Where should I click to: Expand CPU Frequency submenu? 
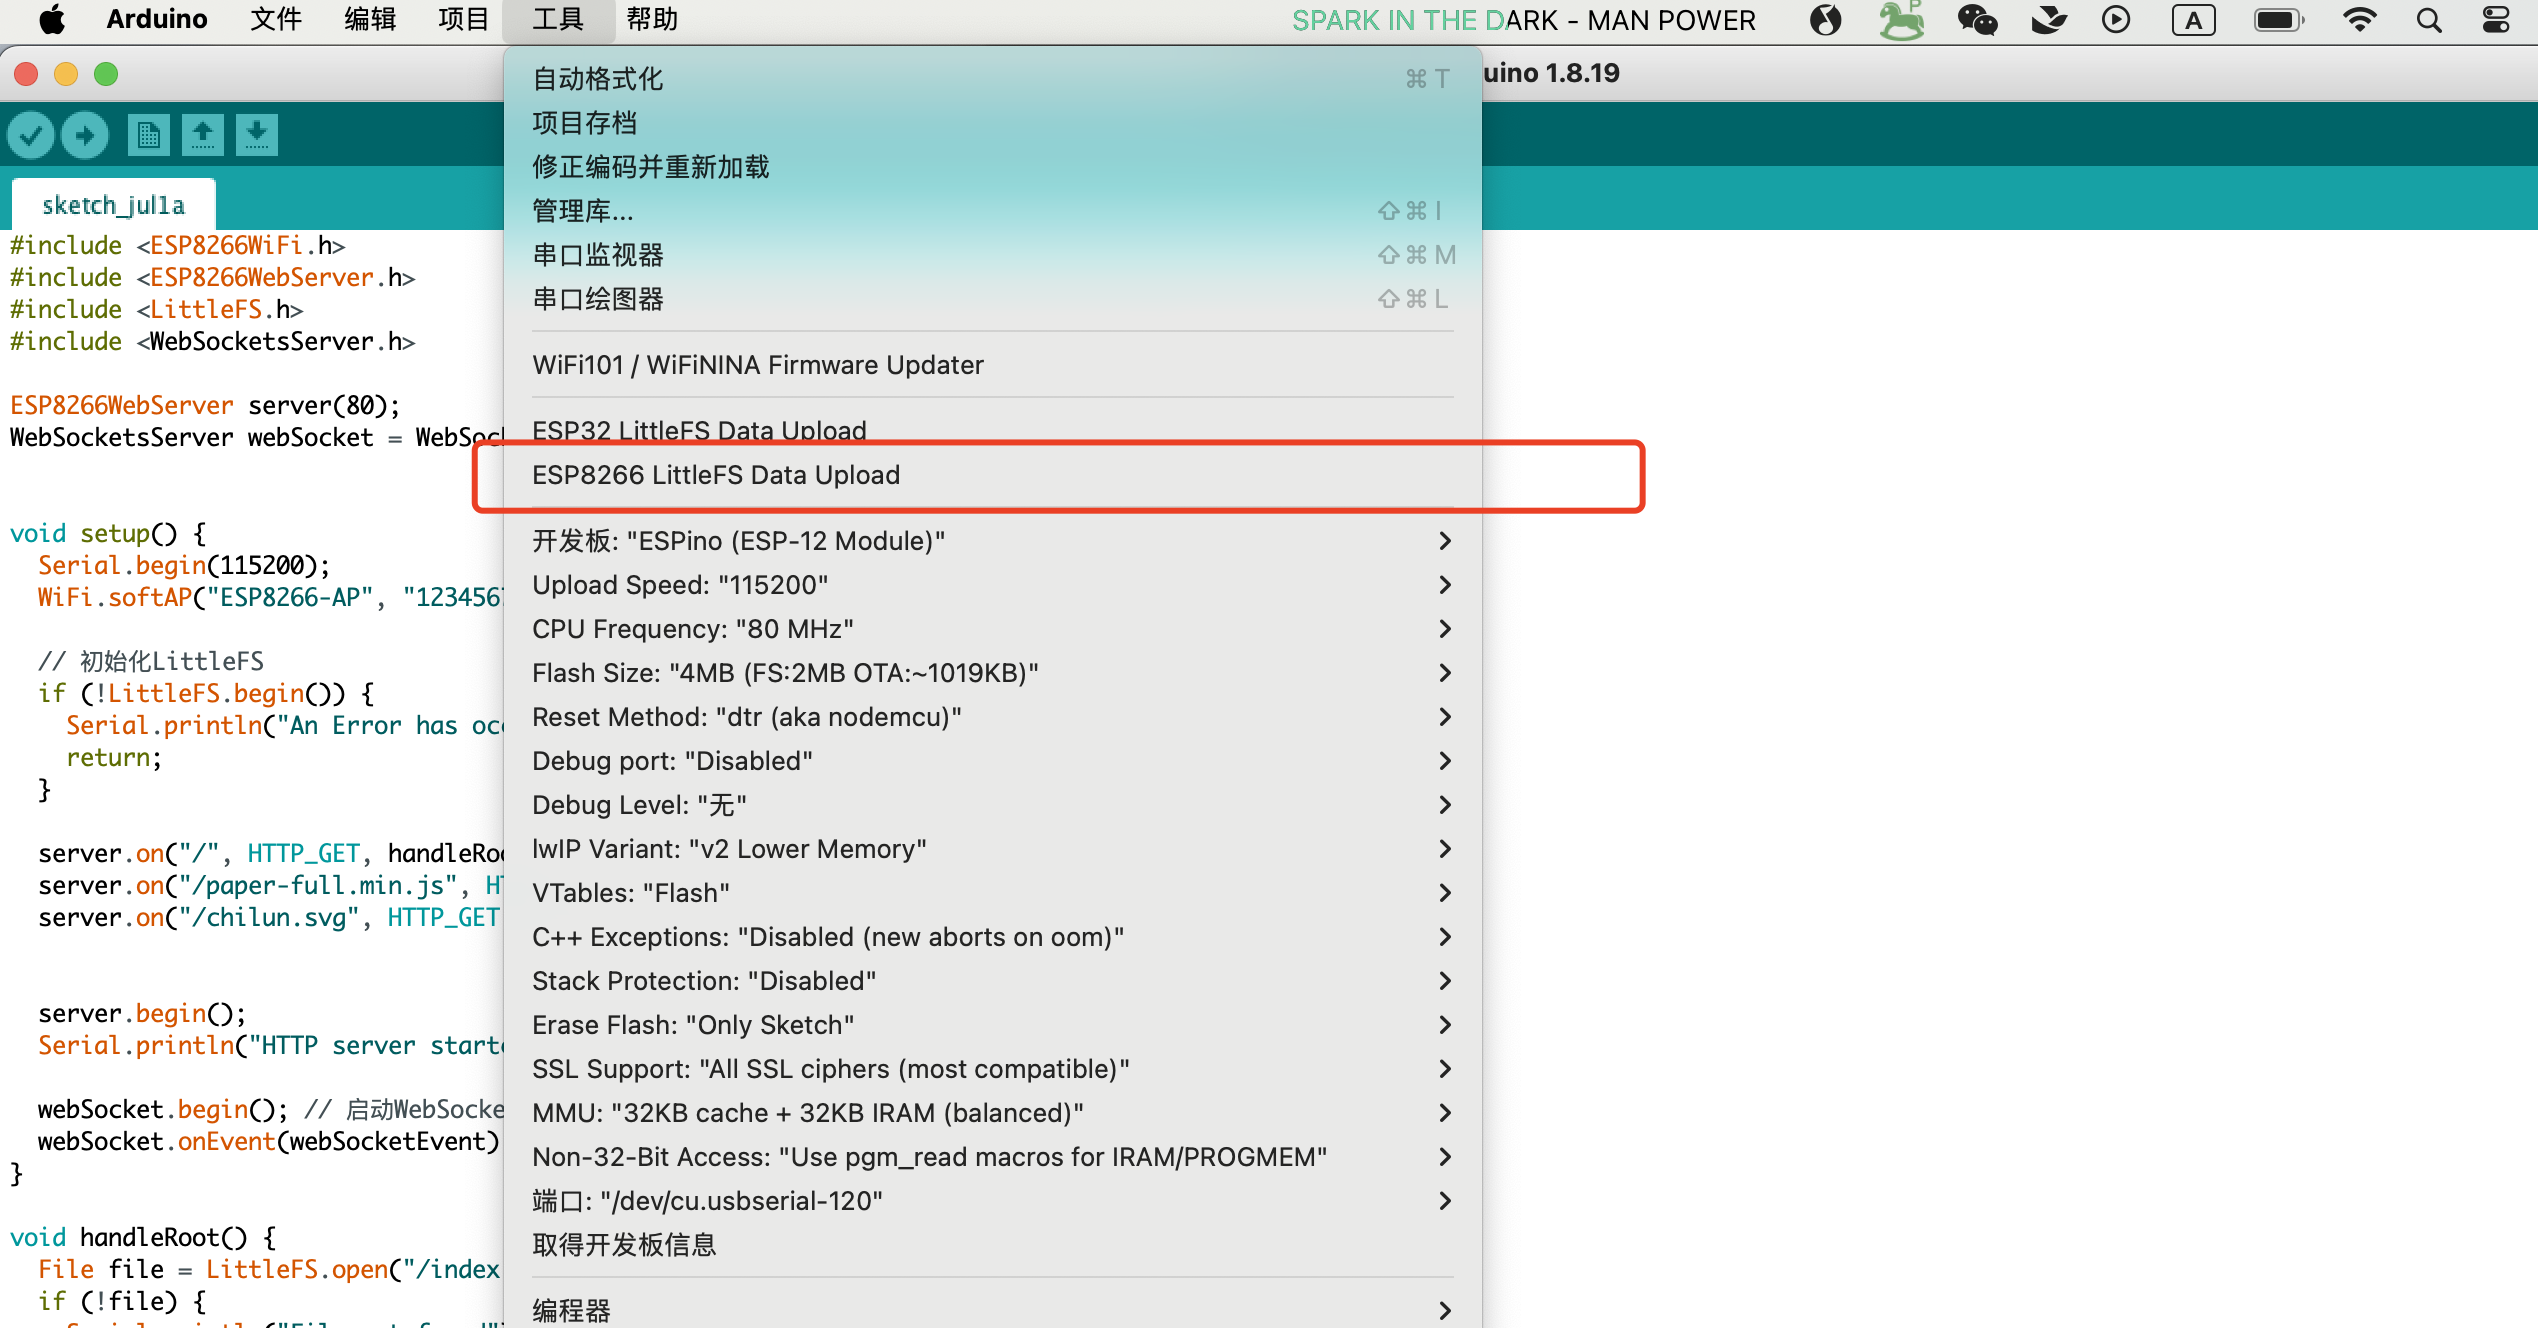(992, 629)
